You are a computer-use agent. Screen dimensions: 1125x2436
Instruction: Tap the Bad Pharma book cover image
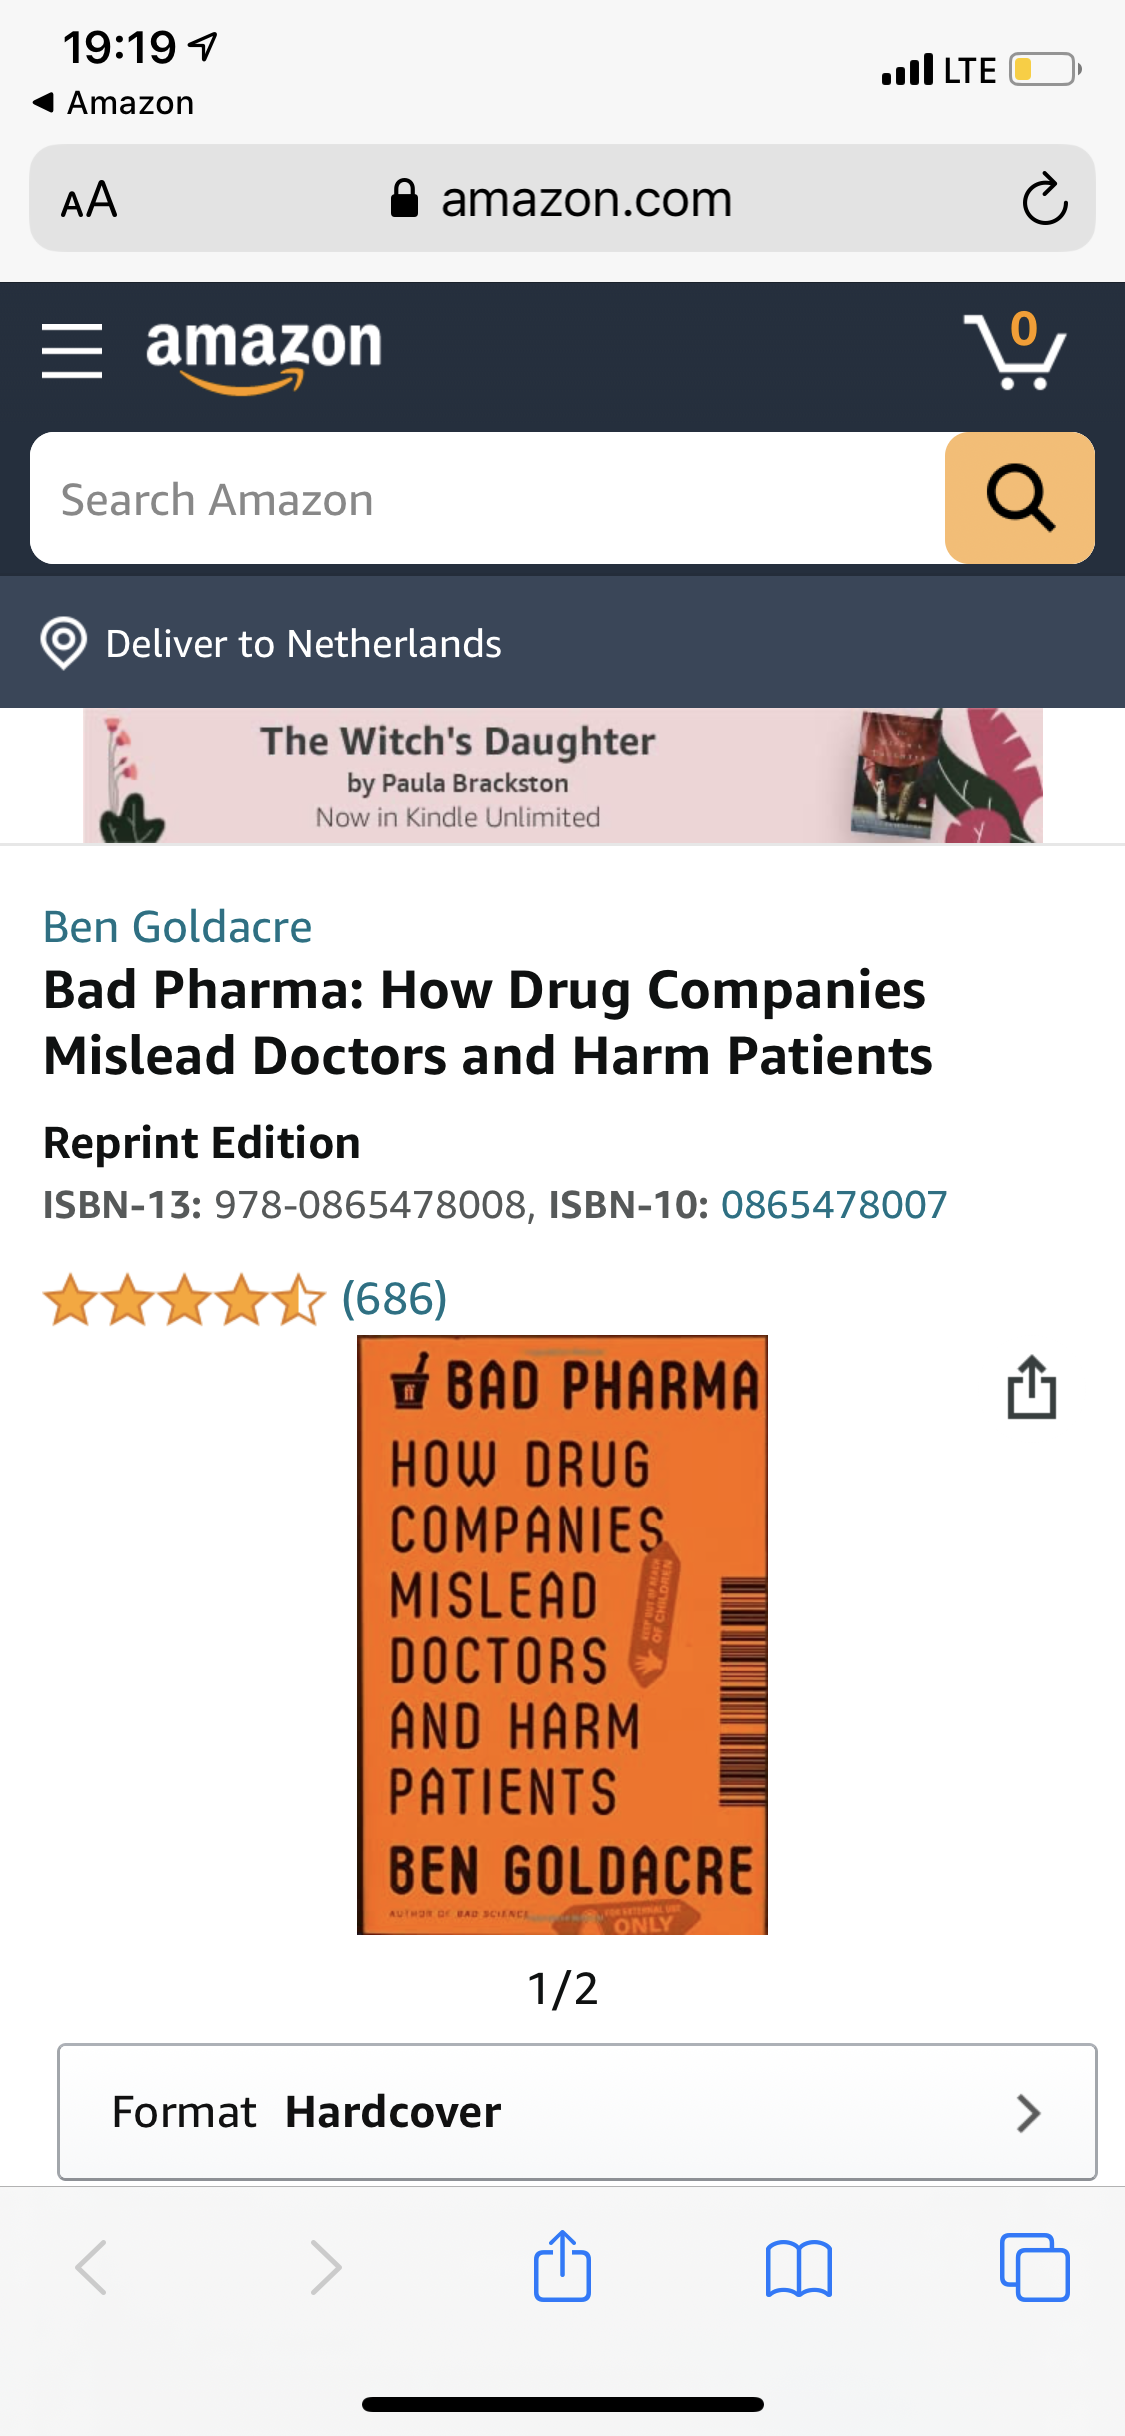pyautogui.click(x=562, y=1634)
